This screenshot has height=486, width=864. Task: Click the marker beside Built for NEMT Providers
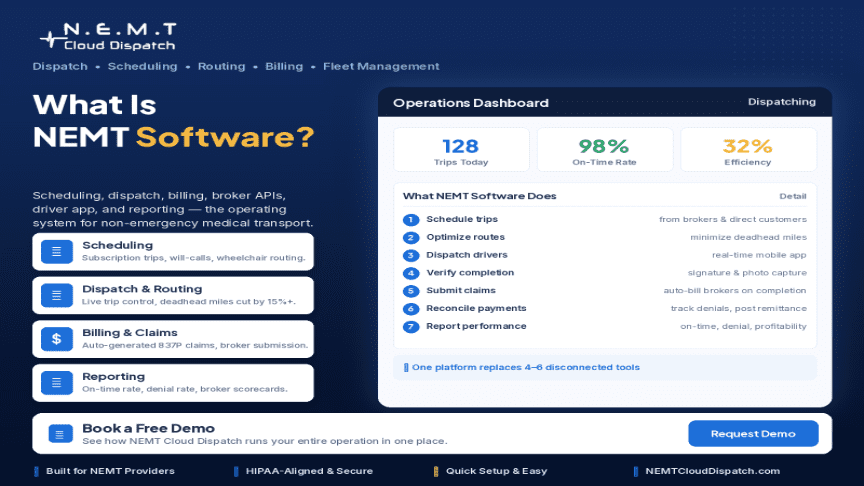click(x=36, y=471)
